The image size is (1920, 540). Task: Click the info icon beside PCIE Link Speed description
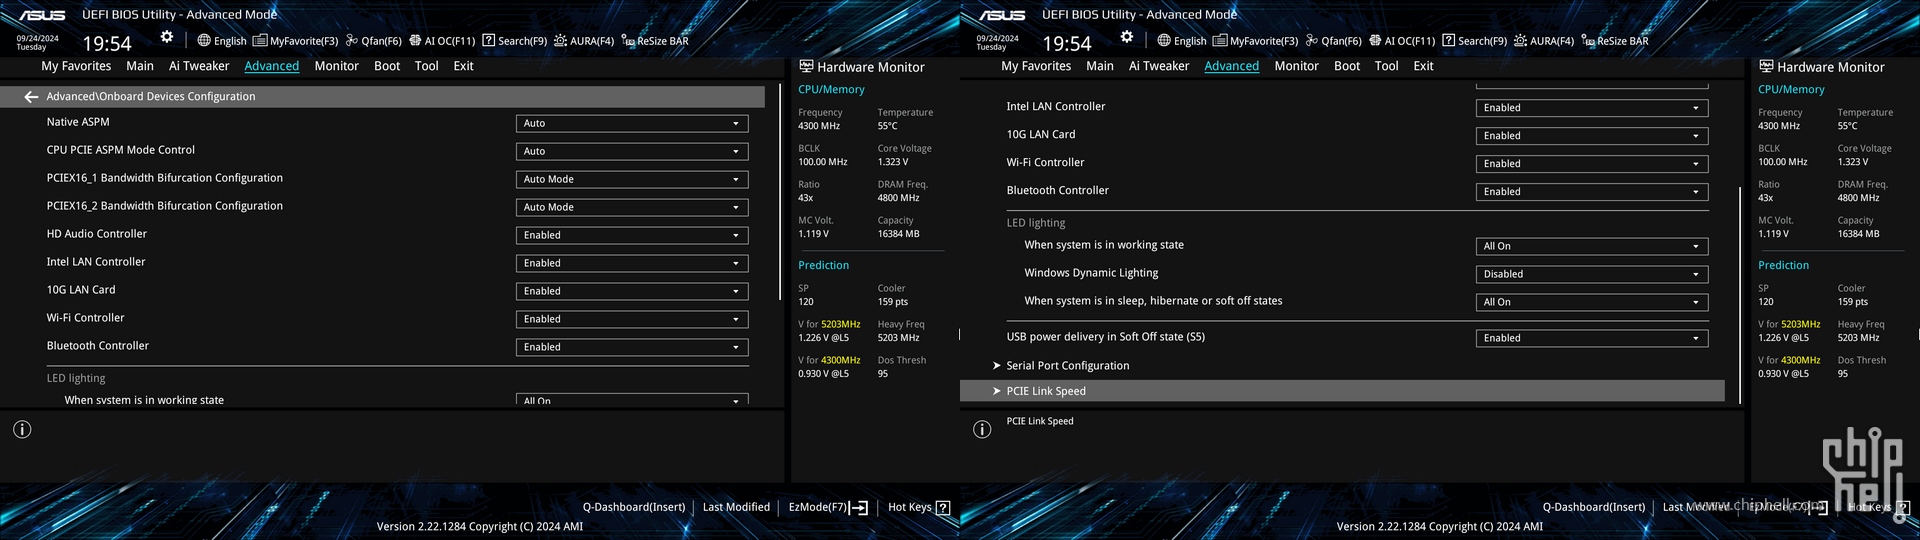pos(982,429)
